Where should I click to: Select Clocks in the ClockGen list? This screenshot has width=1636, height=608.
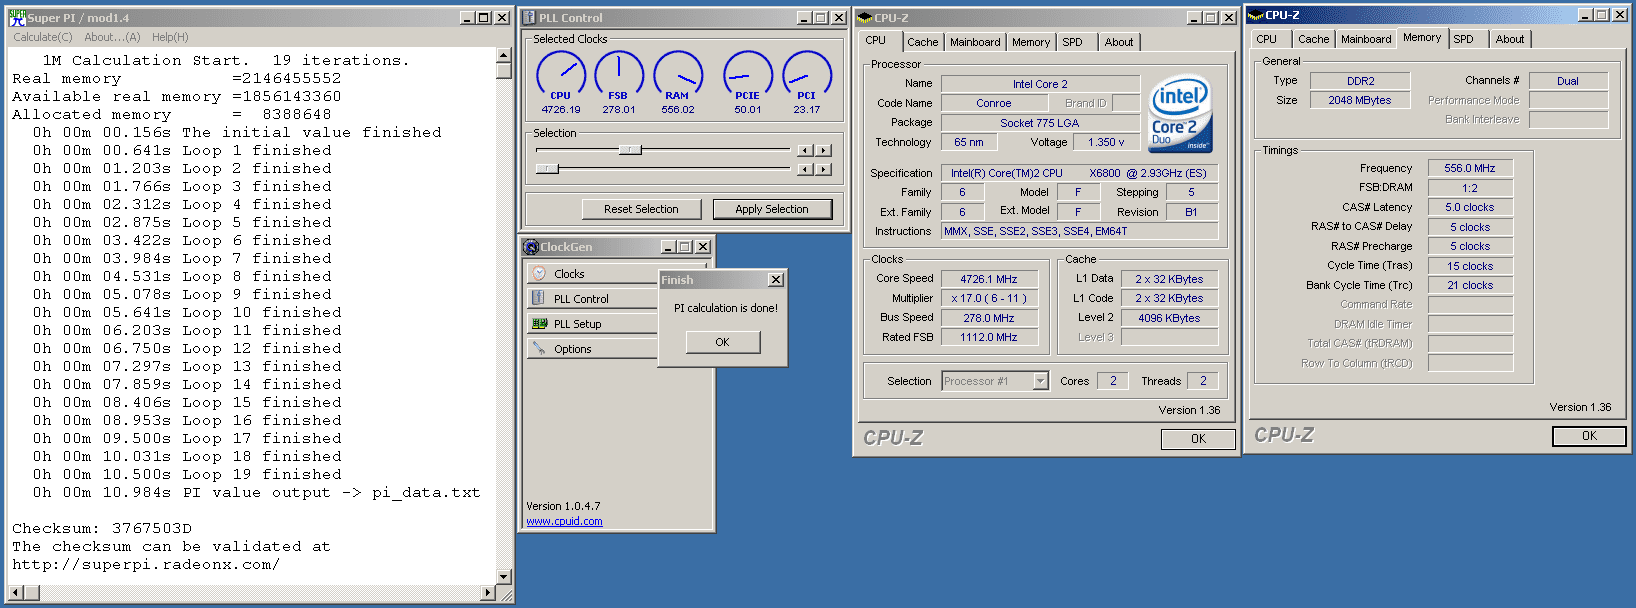pos(591,273)
